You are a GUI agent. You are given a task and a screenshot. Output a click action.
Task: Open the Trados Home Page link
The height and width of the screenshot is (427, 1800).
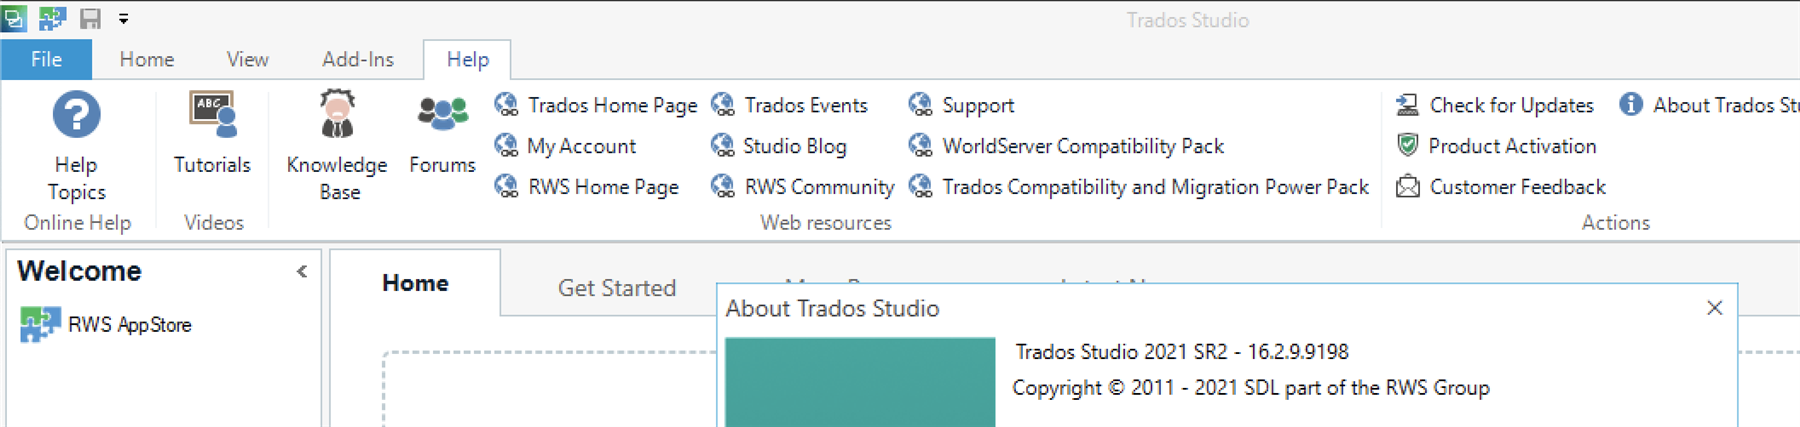click(596, 105)
